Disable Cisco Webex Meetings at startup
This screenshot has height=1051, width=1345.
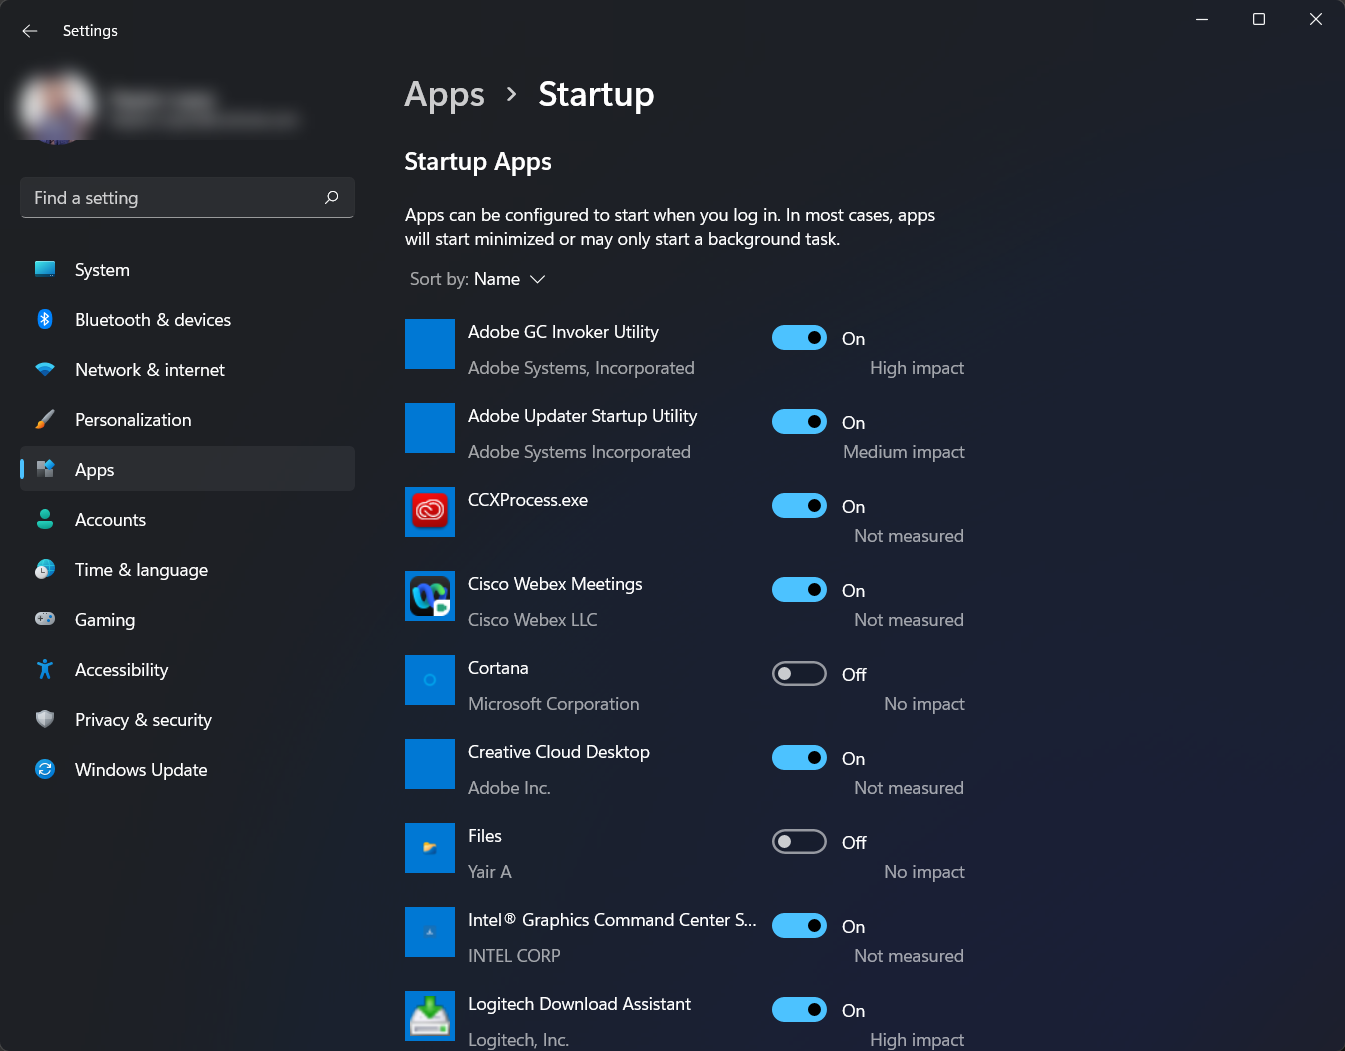point(799,590)
